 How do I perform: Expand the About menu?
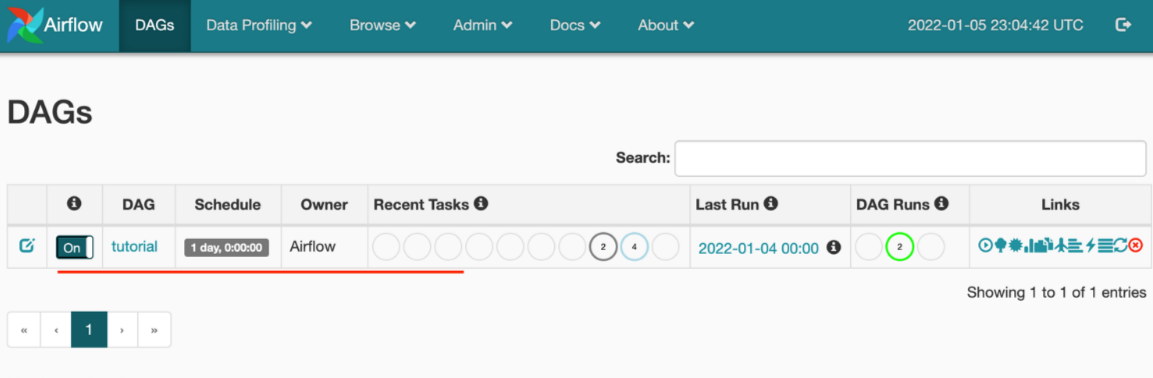(665, 25)
